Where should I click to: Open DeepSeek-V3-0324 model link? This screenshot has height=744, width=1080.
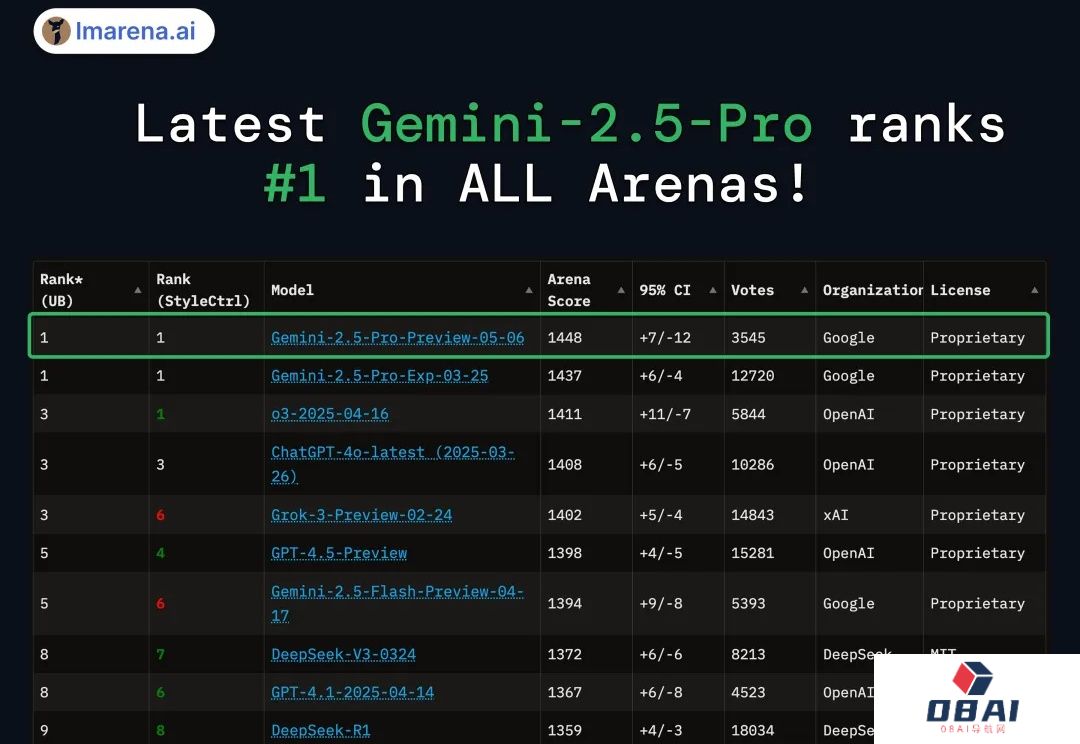tap(343, 654)
